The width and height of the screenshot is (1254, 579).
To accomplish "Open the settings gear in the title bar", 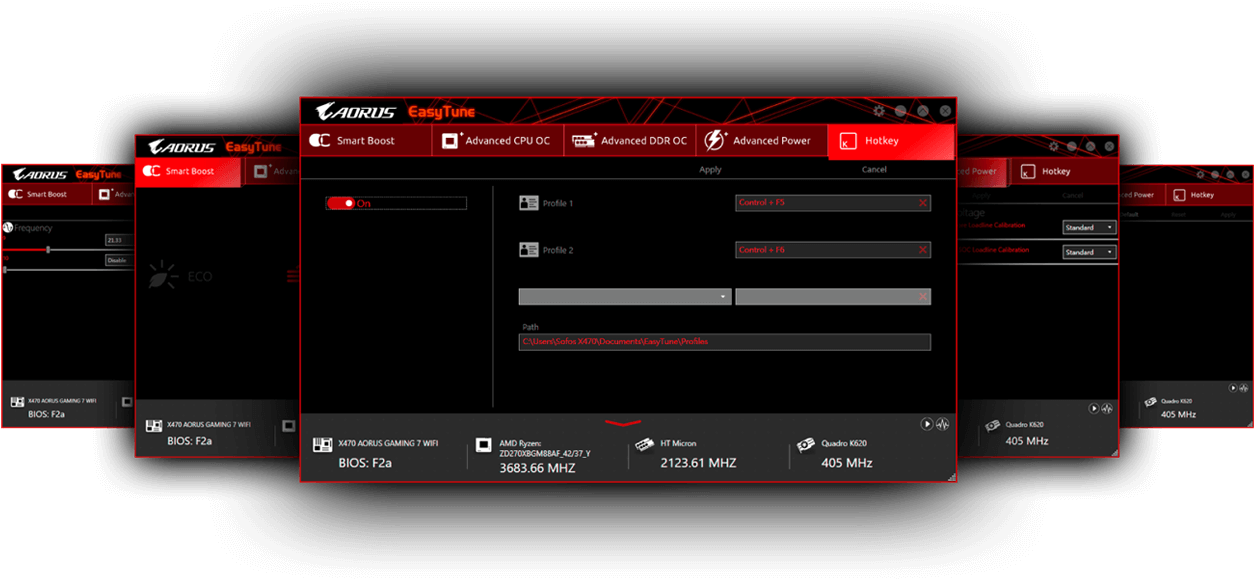I will tap(878, 110).
